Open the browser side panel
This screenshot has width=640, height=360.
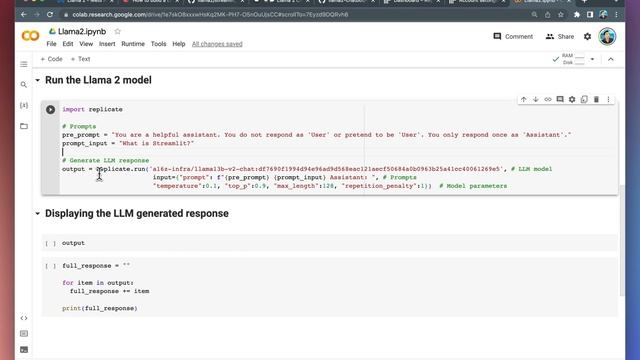(x=590, y=15)
